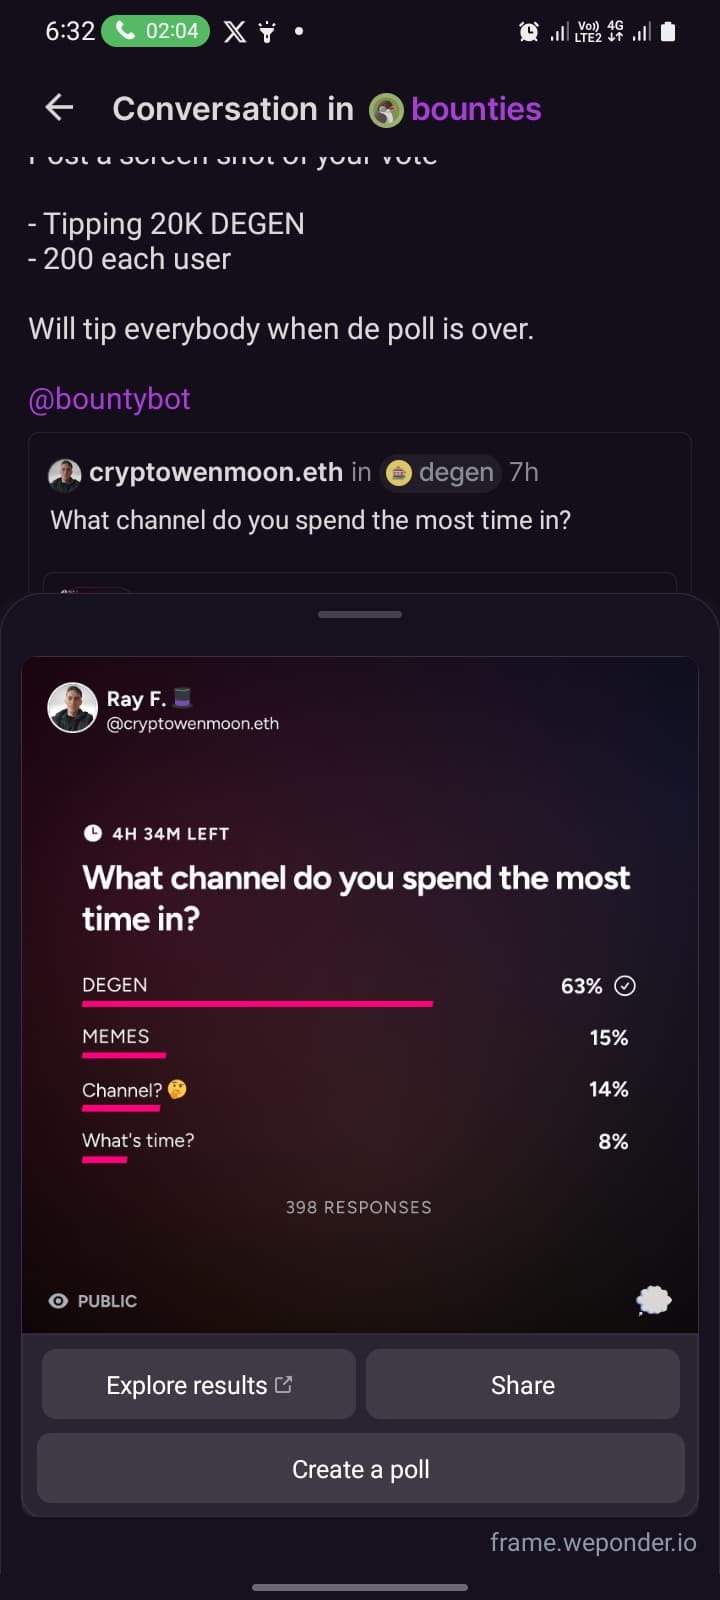Viewport: 720px width, 1600px height.
Task: Open the @bountybot mention link
Action: (x=109, y=399)
